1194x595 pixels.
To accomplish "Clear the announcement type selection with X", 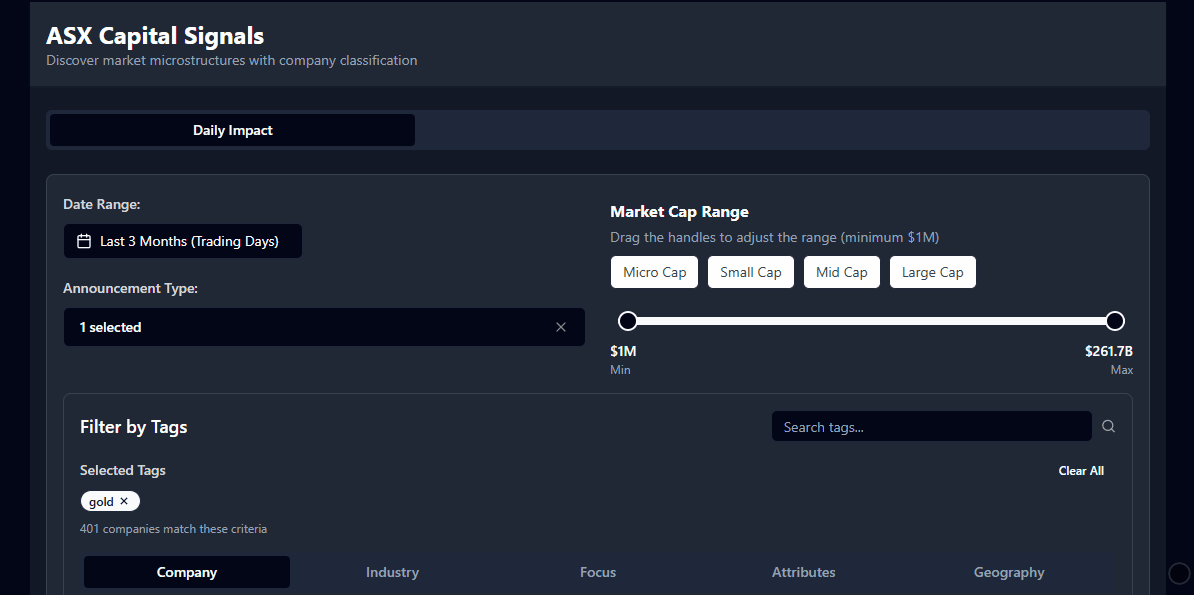I will click(x=561, y=327).
